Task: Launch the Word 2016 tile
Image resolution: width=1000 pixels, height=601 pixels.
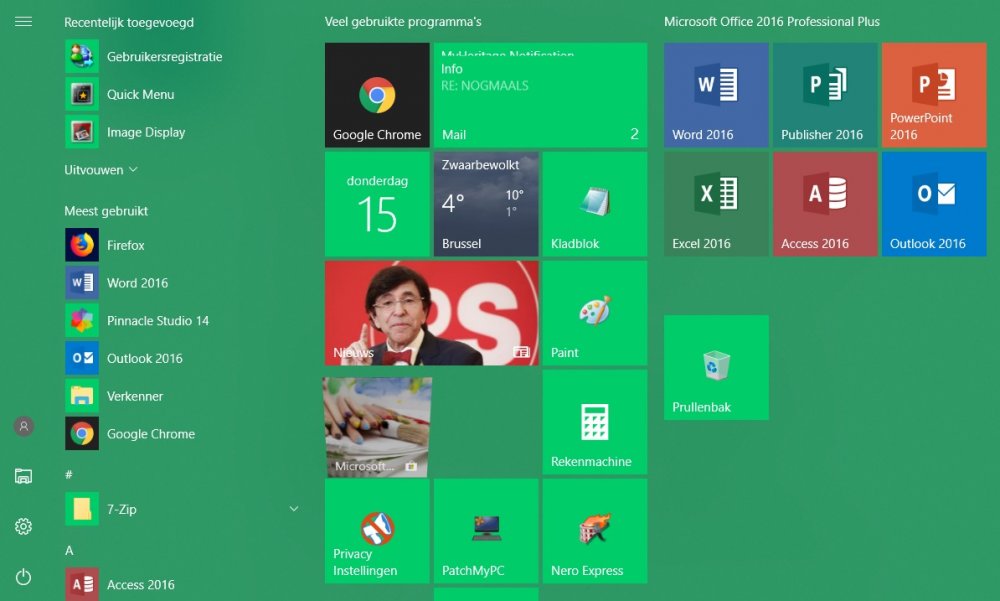Action: pos(716,95)
